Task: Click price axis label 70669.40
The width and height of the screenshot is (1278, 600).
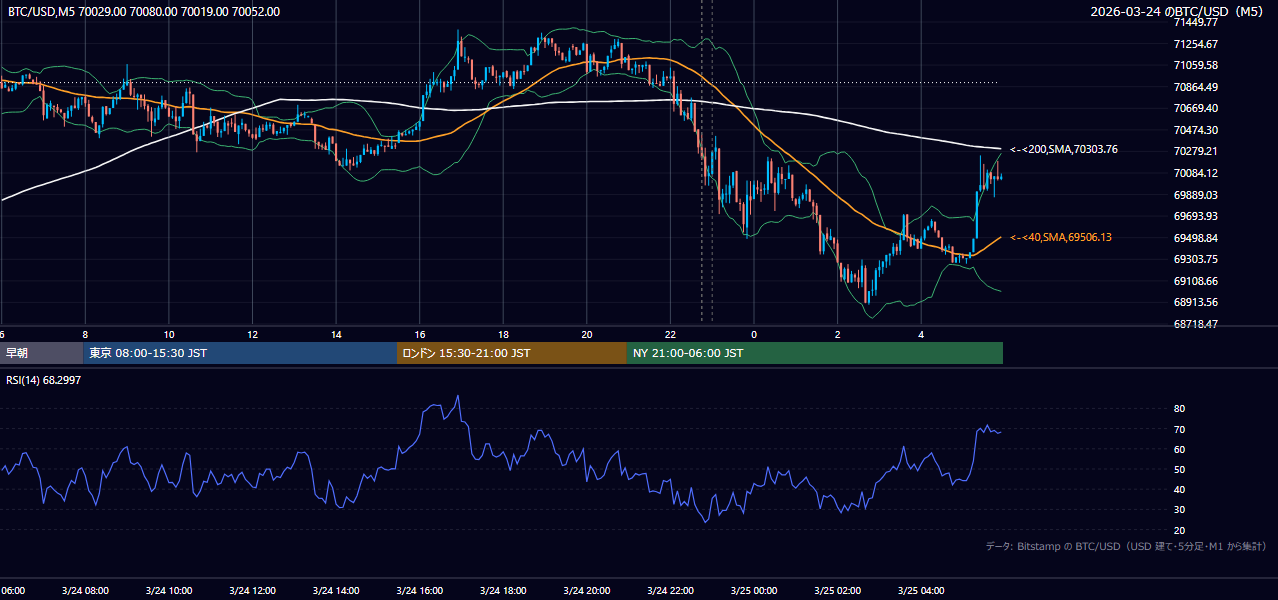Action: (x=1195, y=108)
